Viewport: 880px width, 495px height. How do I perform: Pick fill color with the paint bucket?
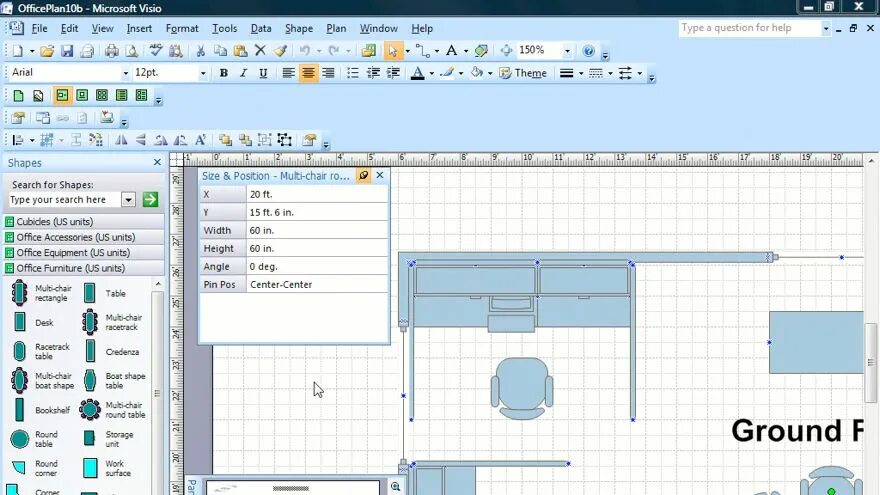pos(476,73)
